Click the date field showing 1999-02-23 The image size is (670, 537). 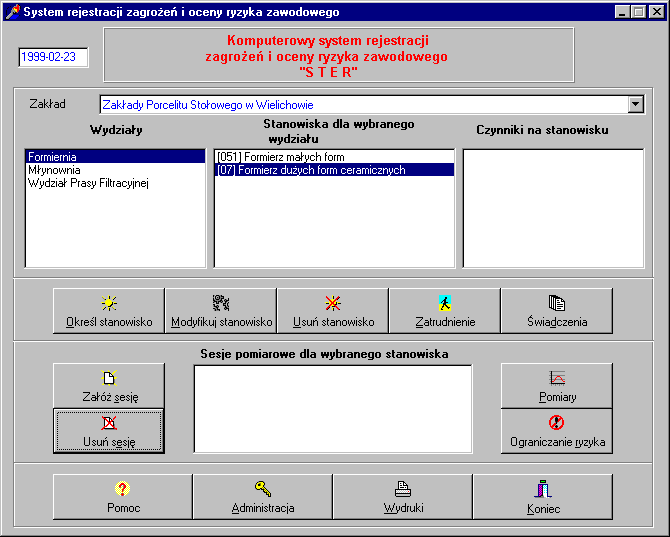pos(53,57)
